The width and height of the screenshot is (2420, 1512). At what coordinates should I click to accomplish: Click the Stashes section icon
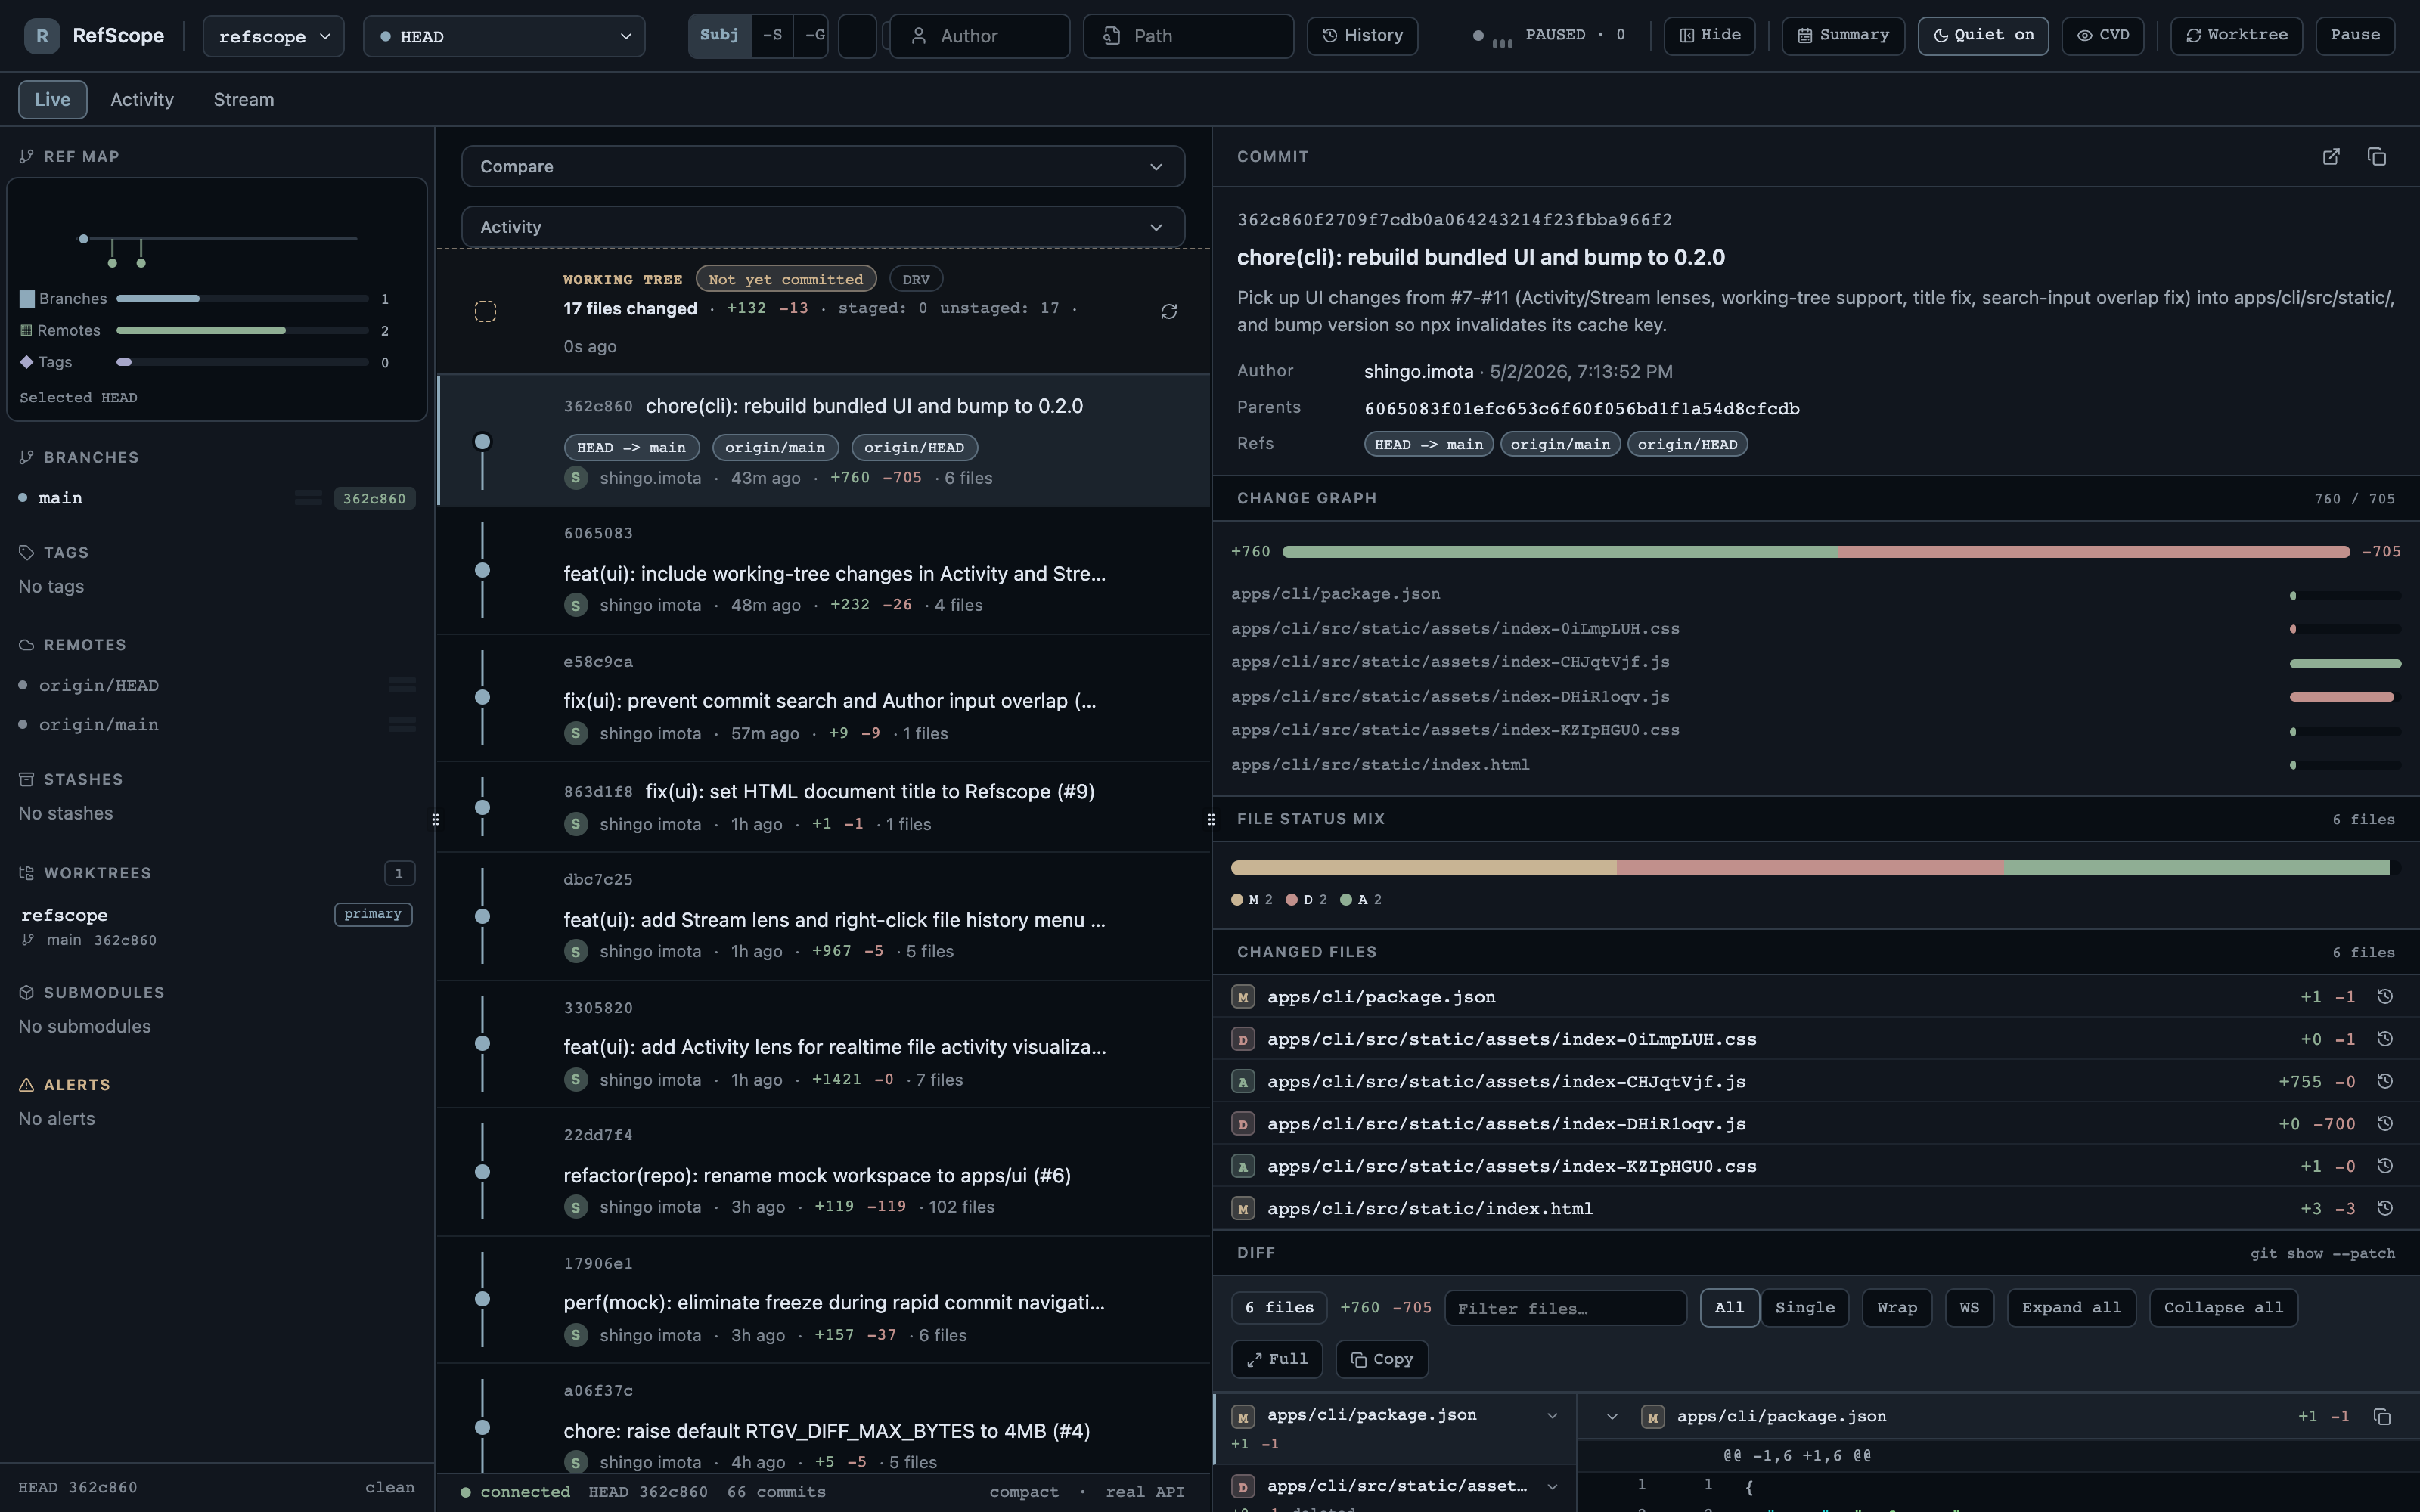pyautogui.click(x=27, y=779)
